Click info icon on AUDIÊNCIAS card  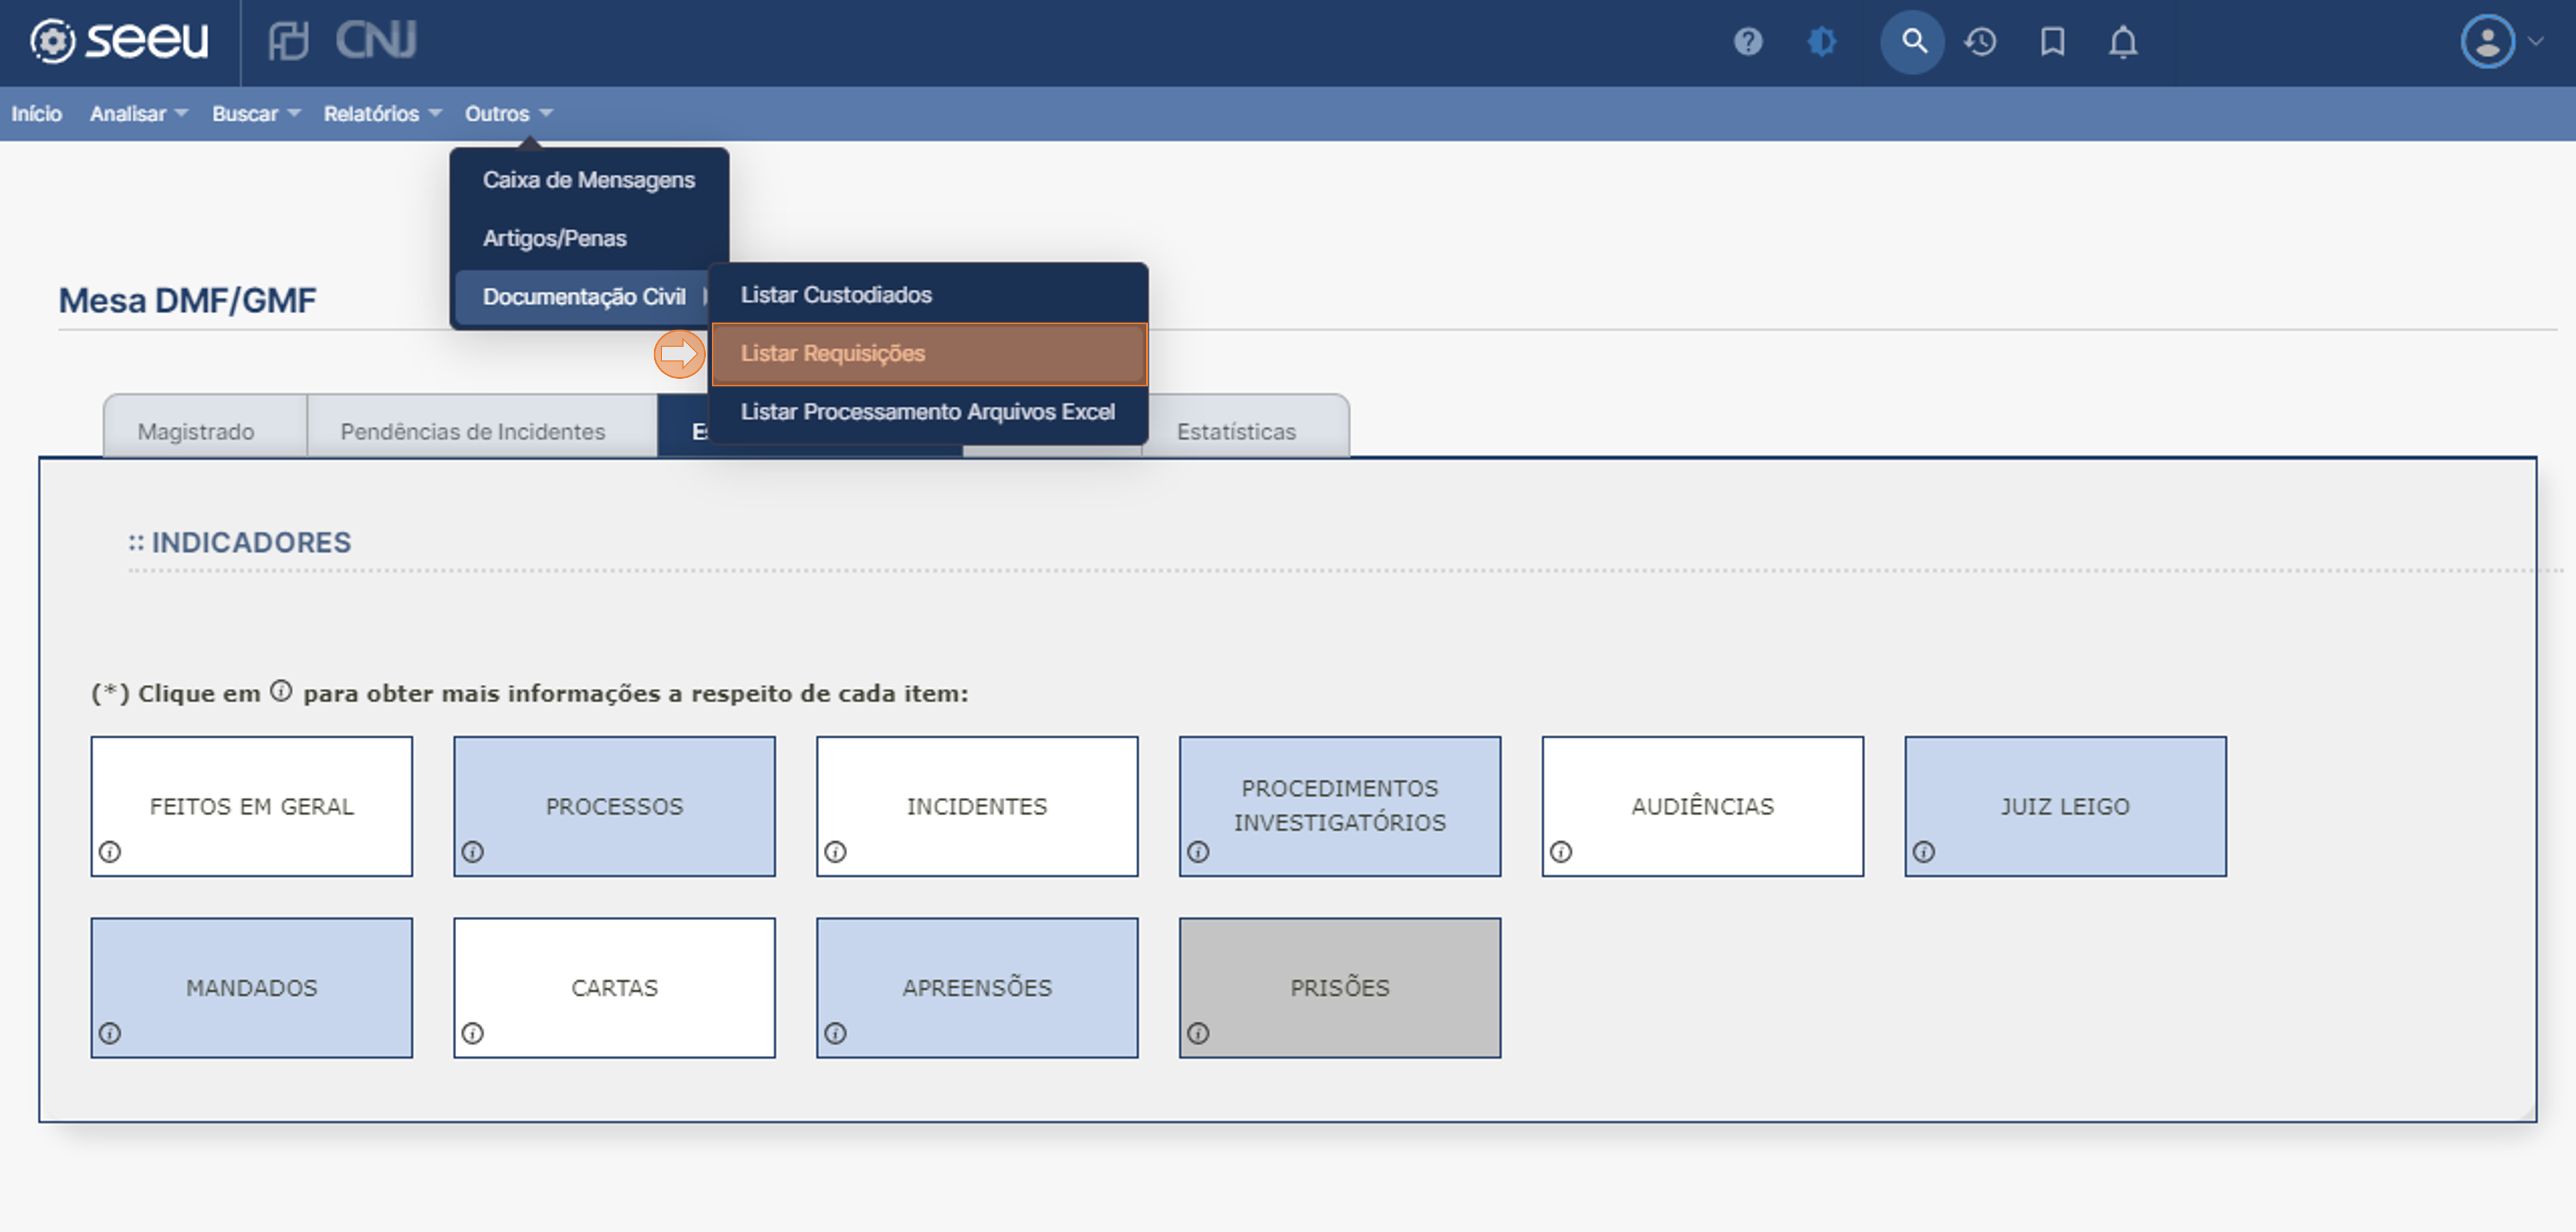coord(1562,852)
